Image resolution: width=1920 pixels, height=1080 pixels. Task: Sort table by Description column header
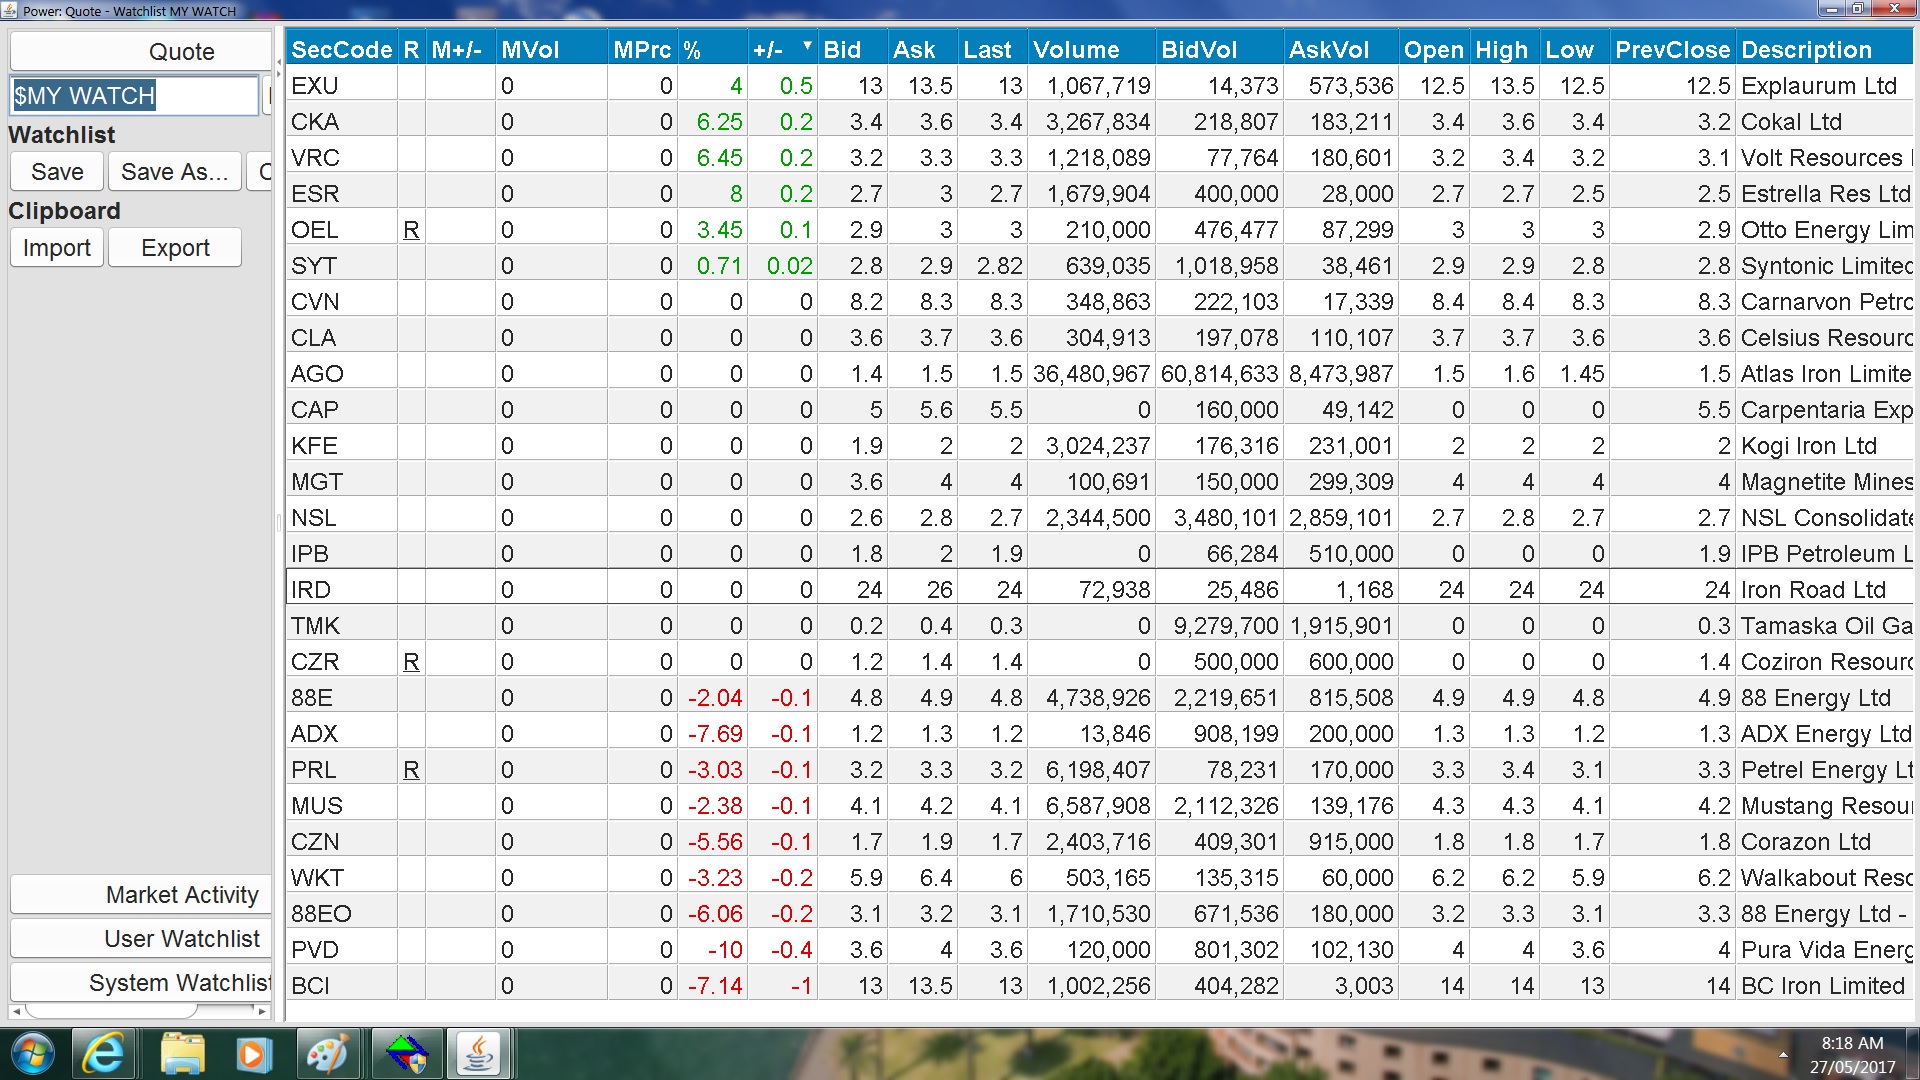pyautogui.click(x=1825, y=50)
